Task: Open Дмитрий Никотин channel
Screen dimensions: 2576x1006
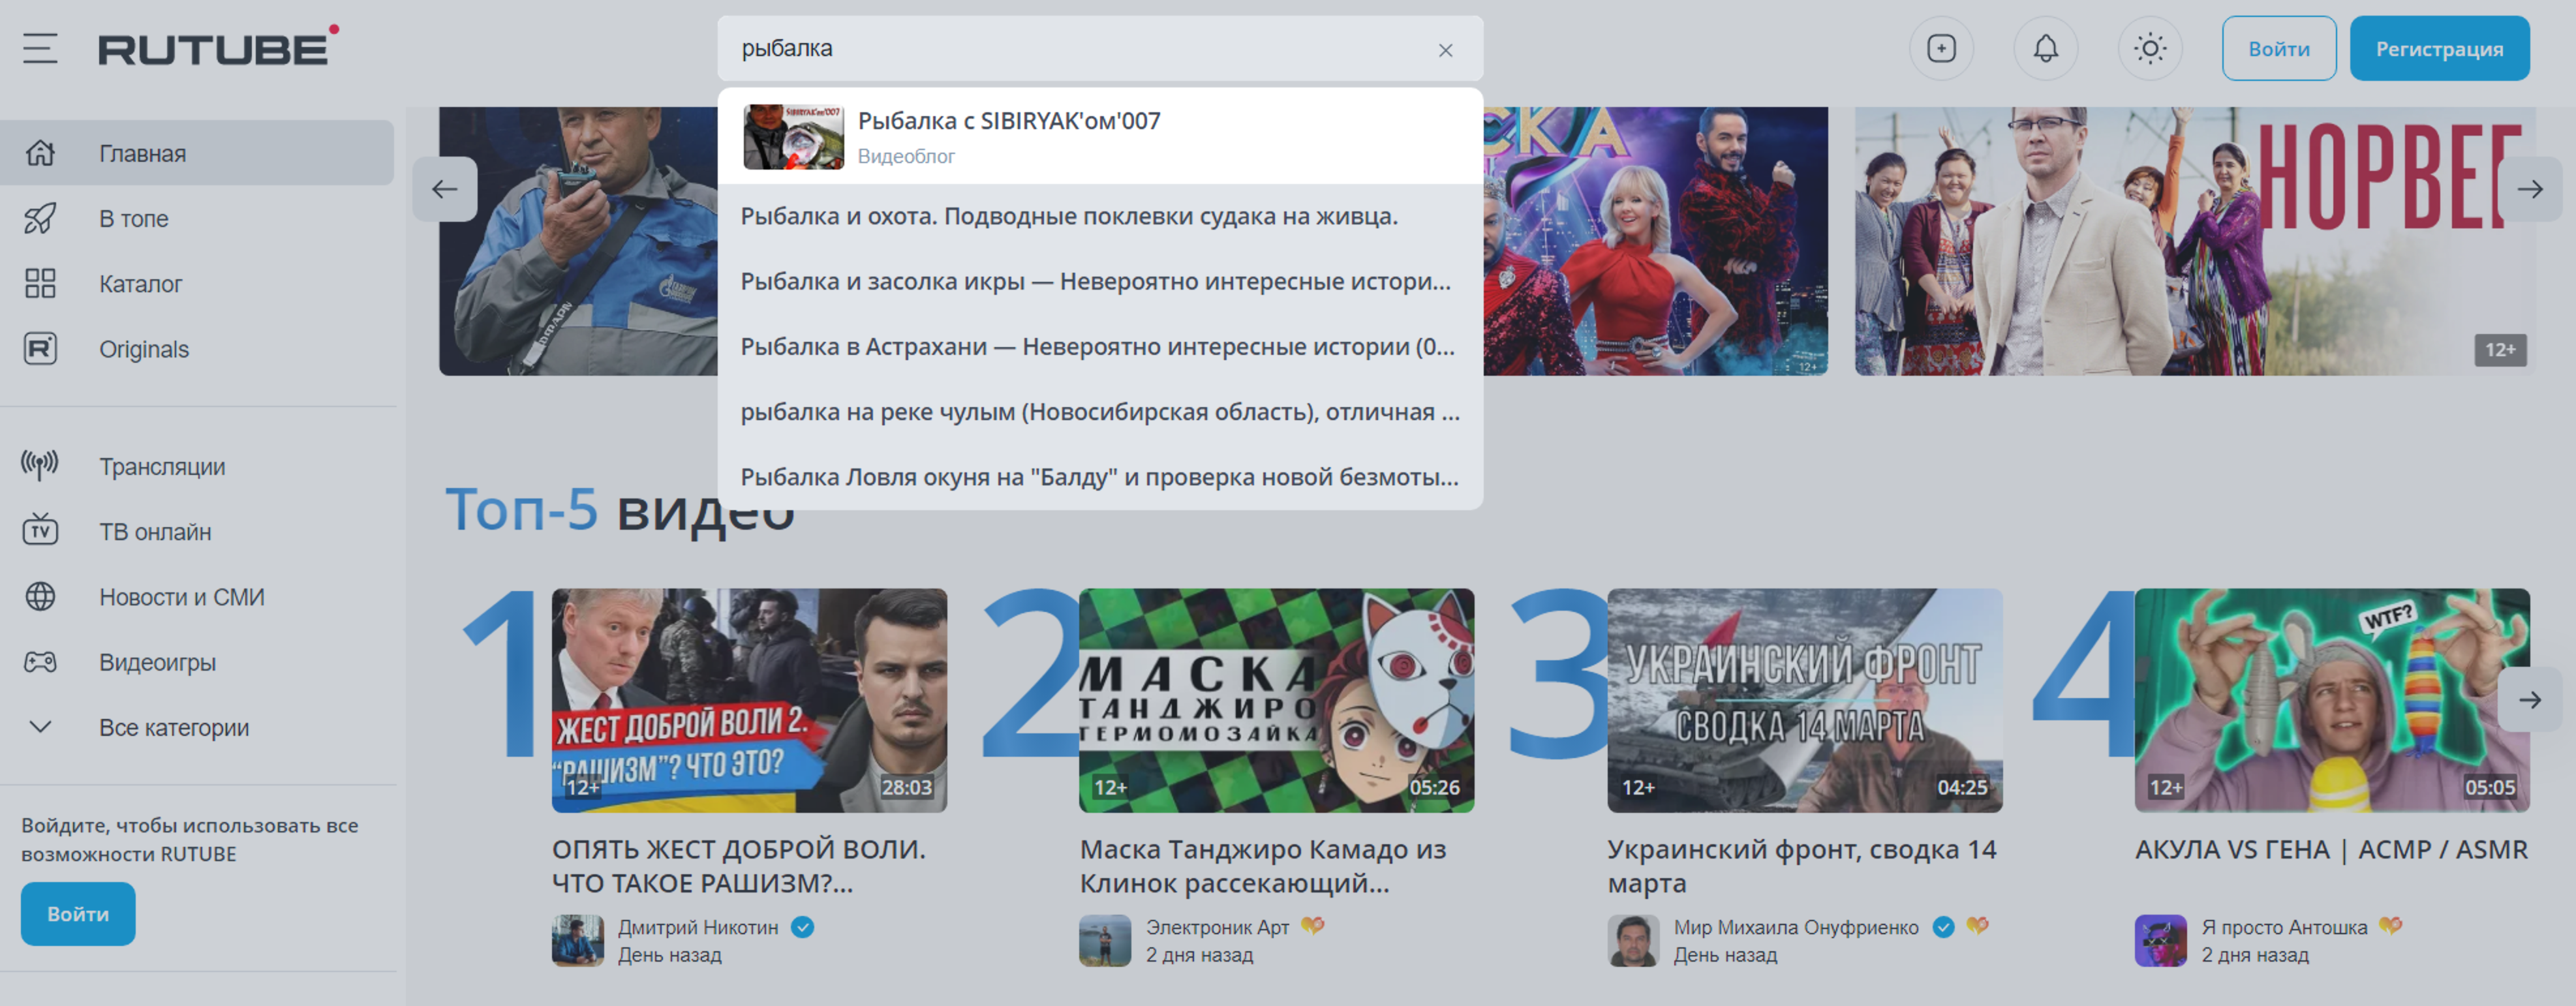Action: (698, 927)
